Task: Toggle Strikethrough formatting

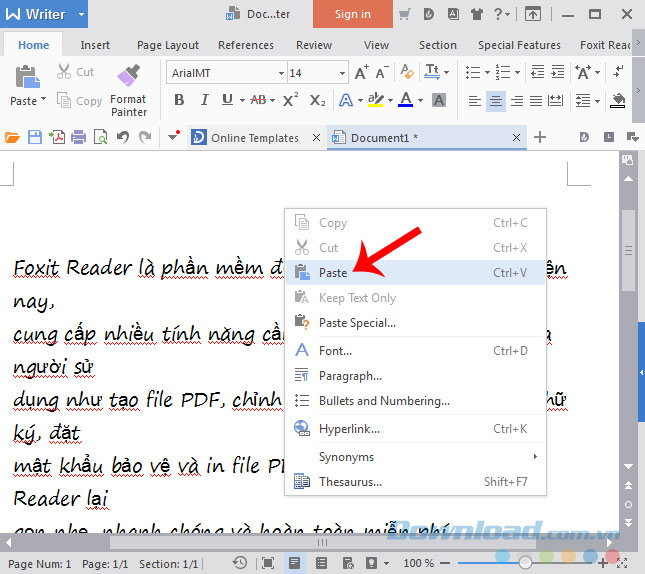Action: pos(258,100)
